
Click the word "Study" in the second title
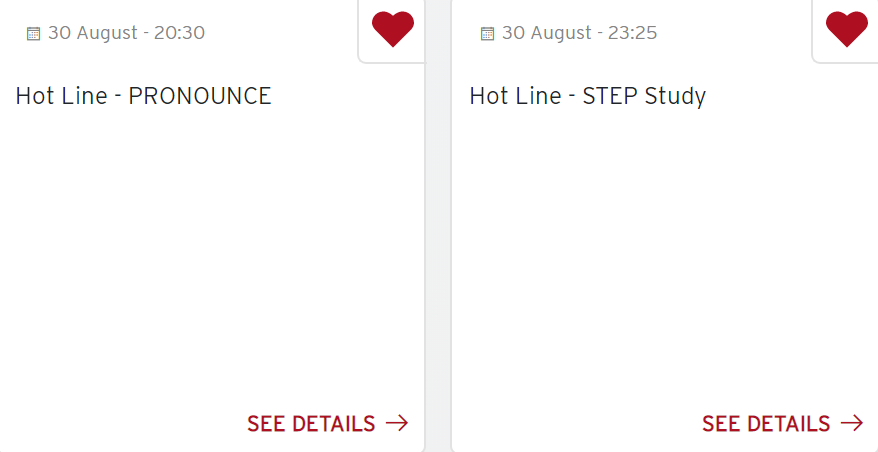pos(675,96)
